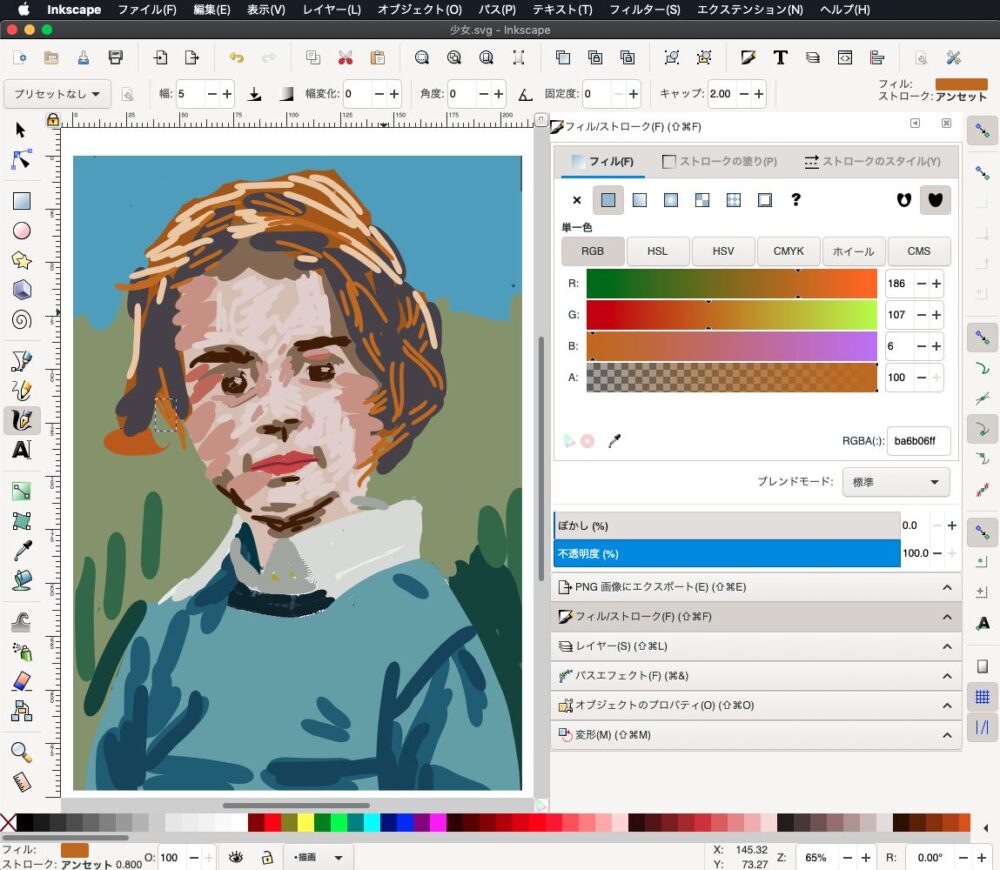This screenshot has width=1000, height=870.
Task: Select the spiral tool
Action: (21, 320)
